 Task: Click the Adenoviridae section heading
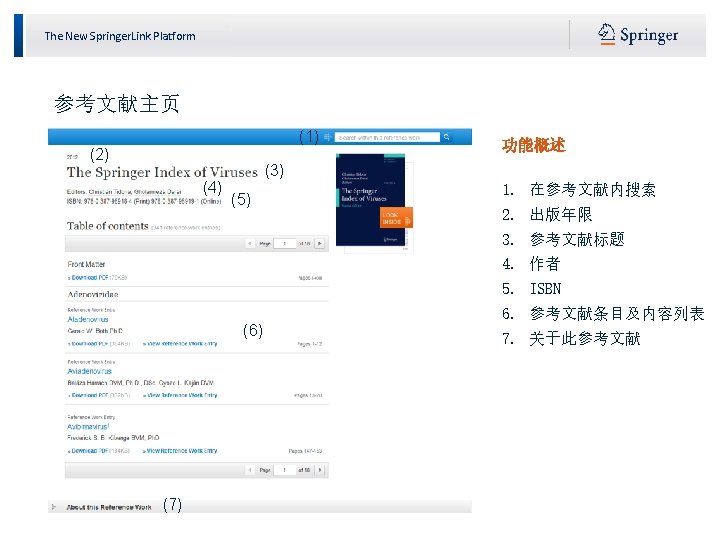coord(93,294)
